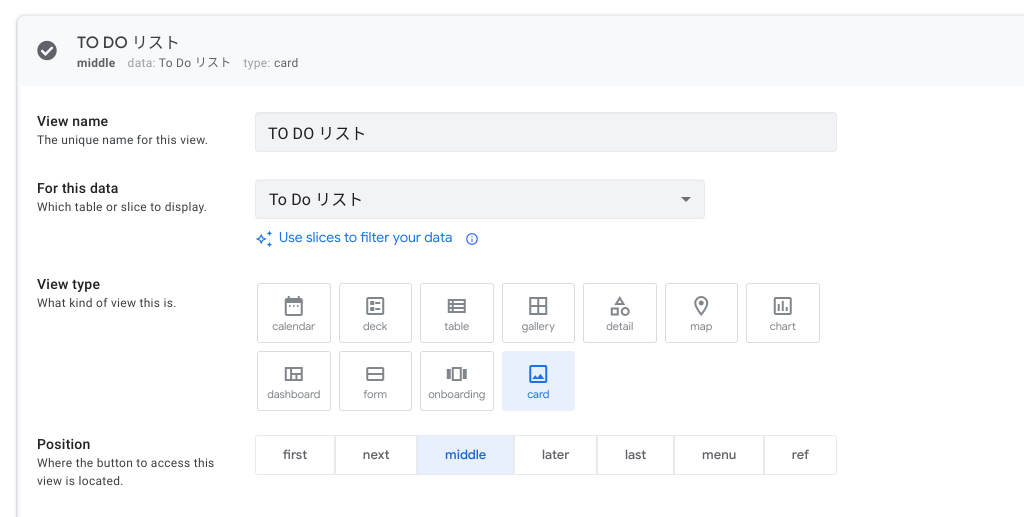Select the card view type
Image resolution: width=1024 pixels, height=517 pixels.
coord(538,381)
